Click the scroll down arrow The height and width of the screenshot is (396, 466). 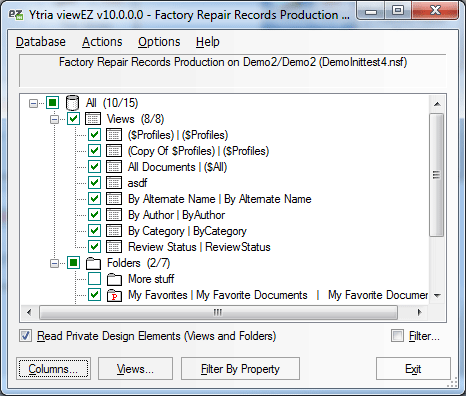(437, 296)
